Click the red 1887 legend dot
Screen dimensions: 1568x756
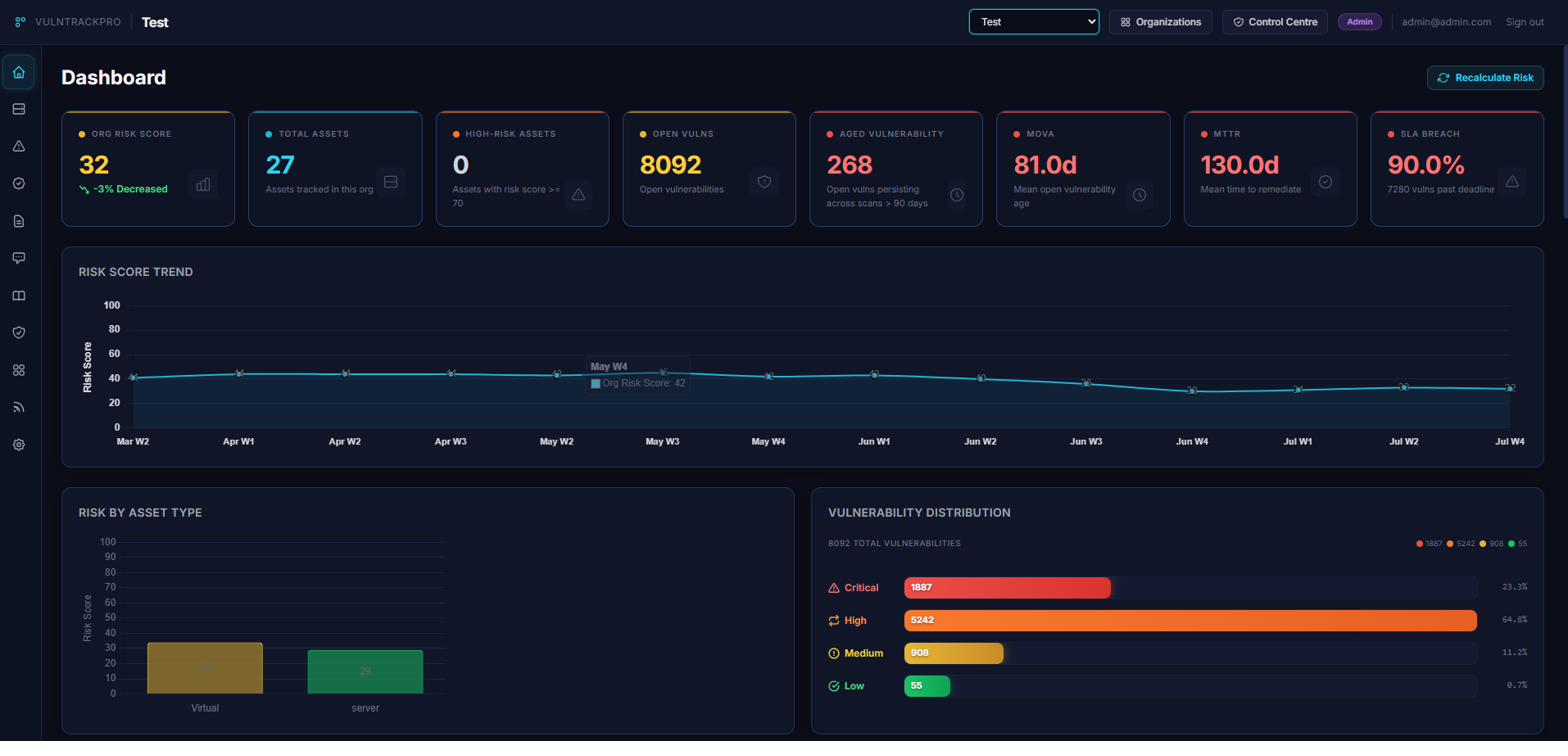[1419, 544]
